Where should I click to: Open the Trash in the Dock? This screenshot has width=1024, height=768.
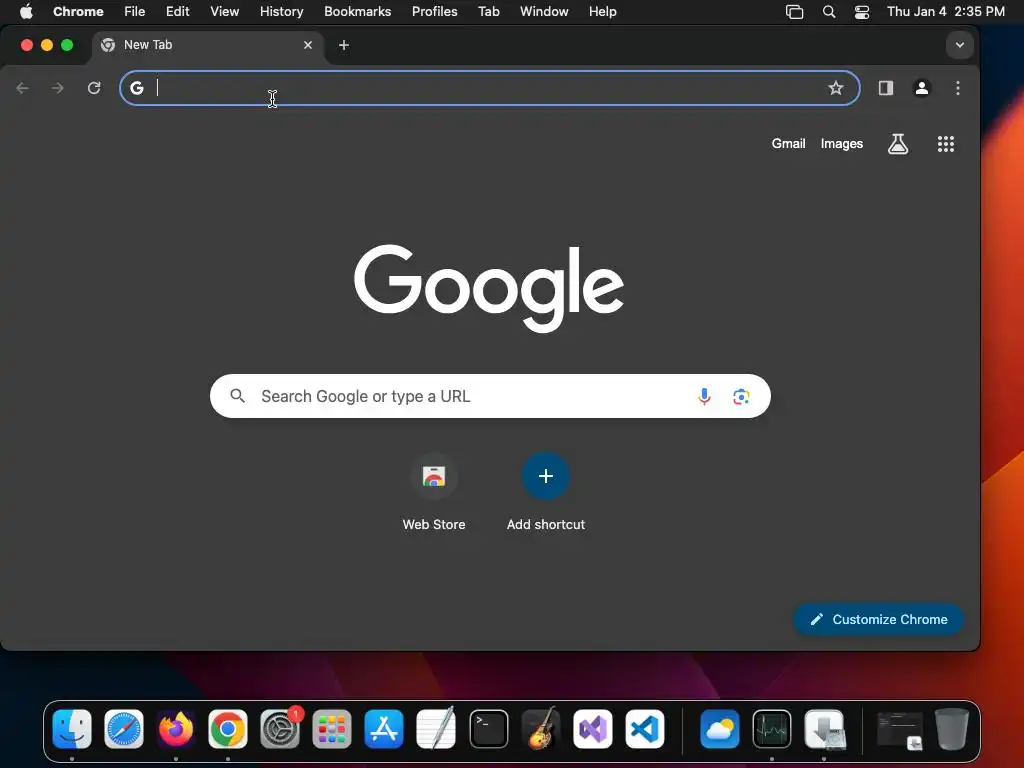(x=952, y=729)
